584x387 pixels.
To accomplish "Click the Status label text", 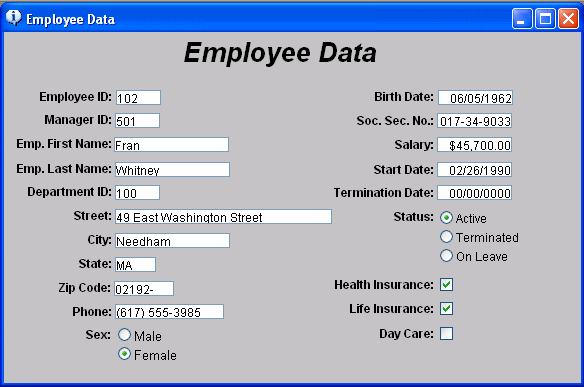I will [x=413, y=217].
